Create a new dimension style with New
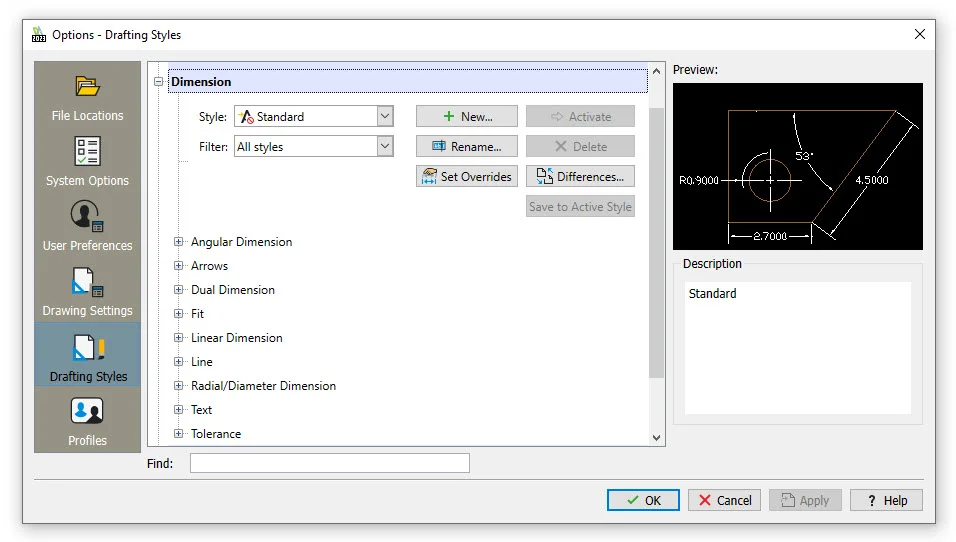 pyautogui.click(x=467, y=117)
